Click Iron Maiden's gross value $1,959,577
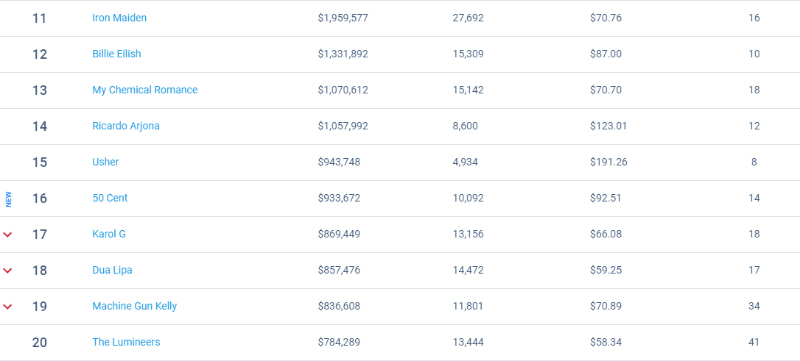 (x=343, y=18)
